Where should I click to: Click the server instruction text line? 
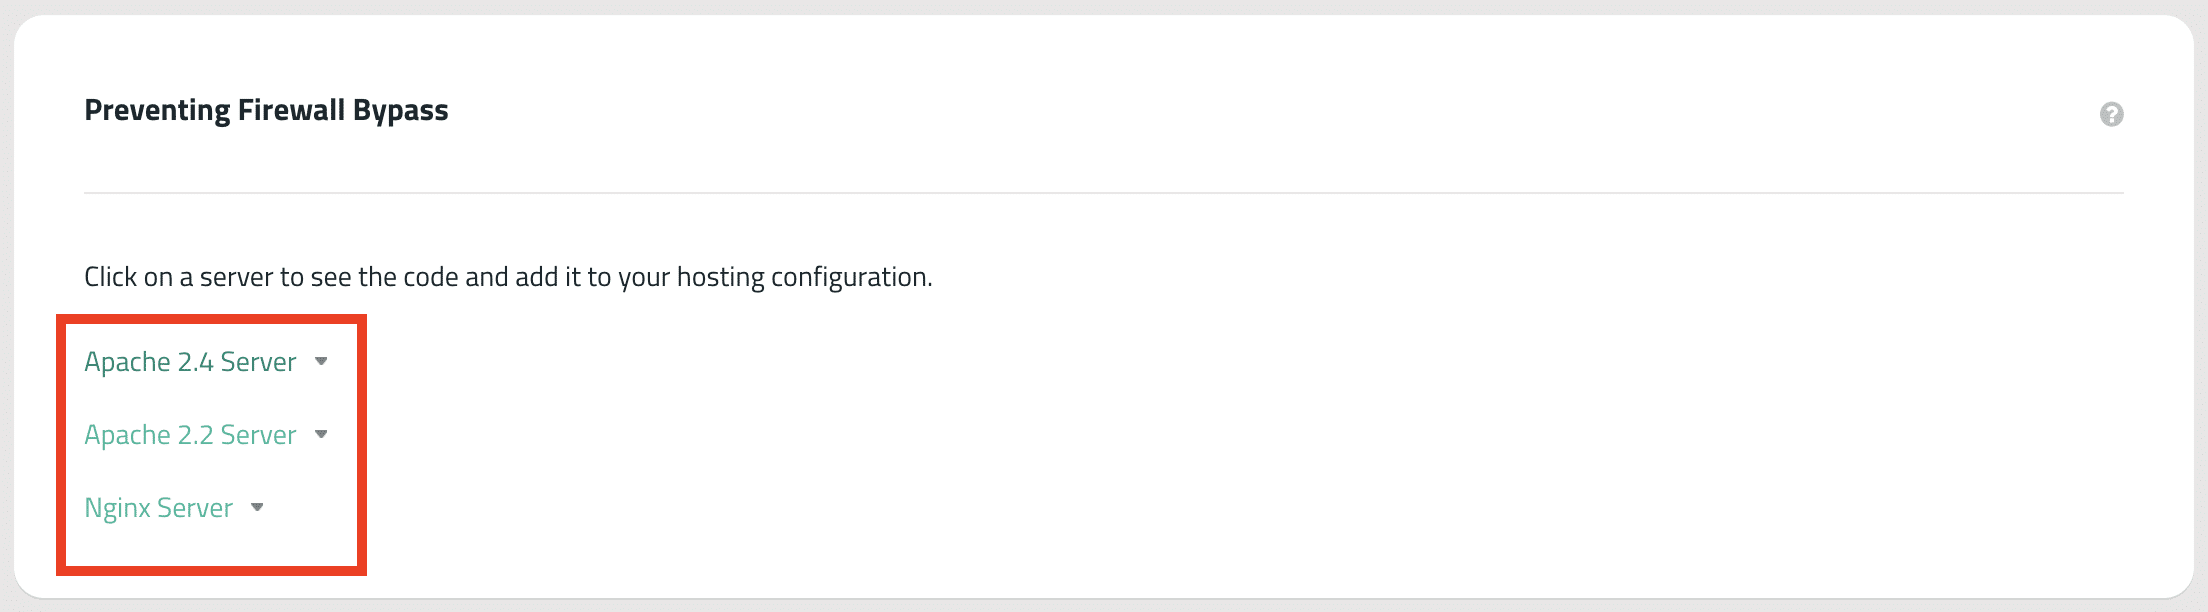pyautogui.click(x=508, y=277)
